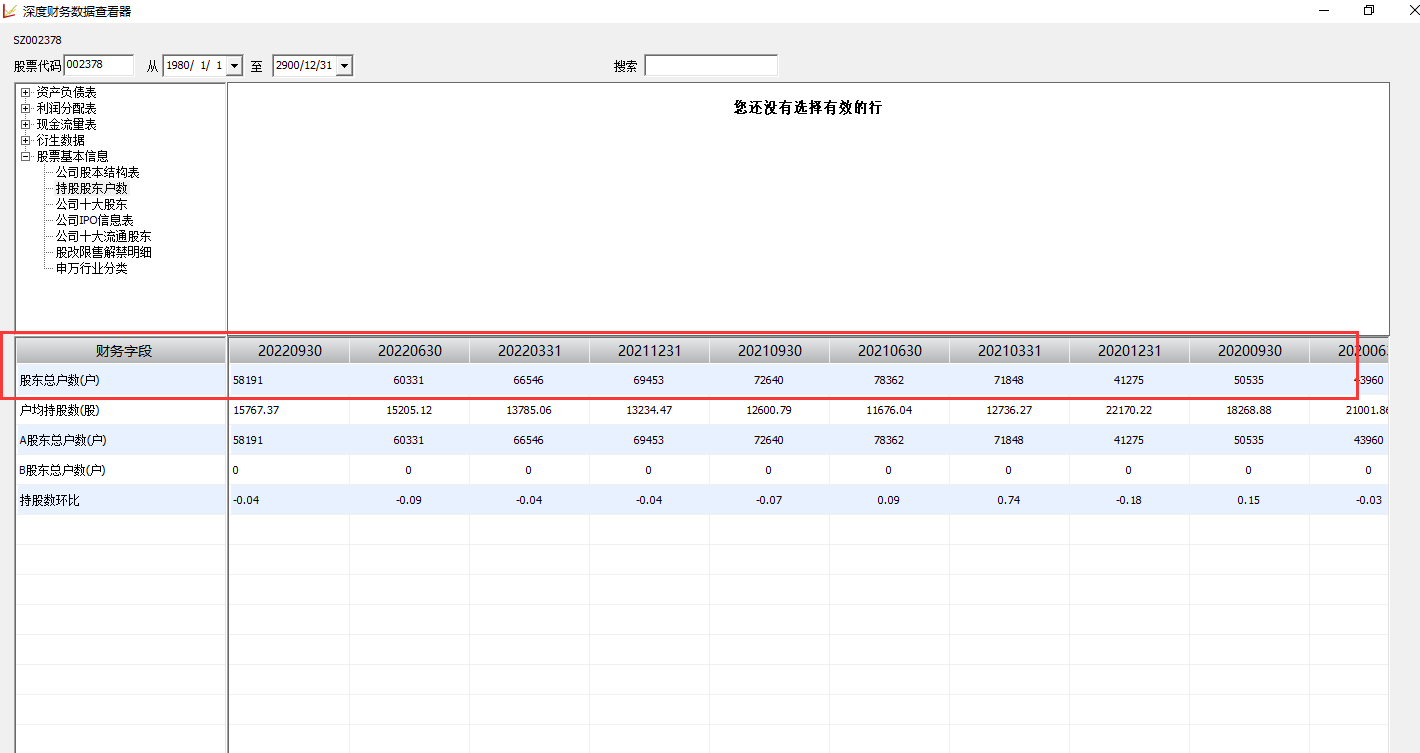The height and width of the screenshot is (753, 1420).
Task: Select the 持股数环比 row label
Action: point(50,500)
